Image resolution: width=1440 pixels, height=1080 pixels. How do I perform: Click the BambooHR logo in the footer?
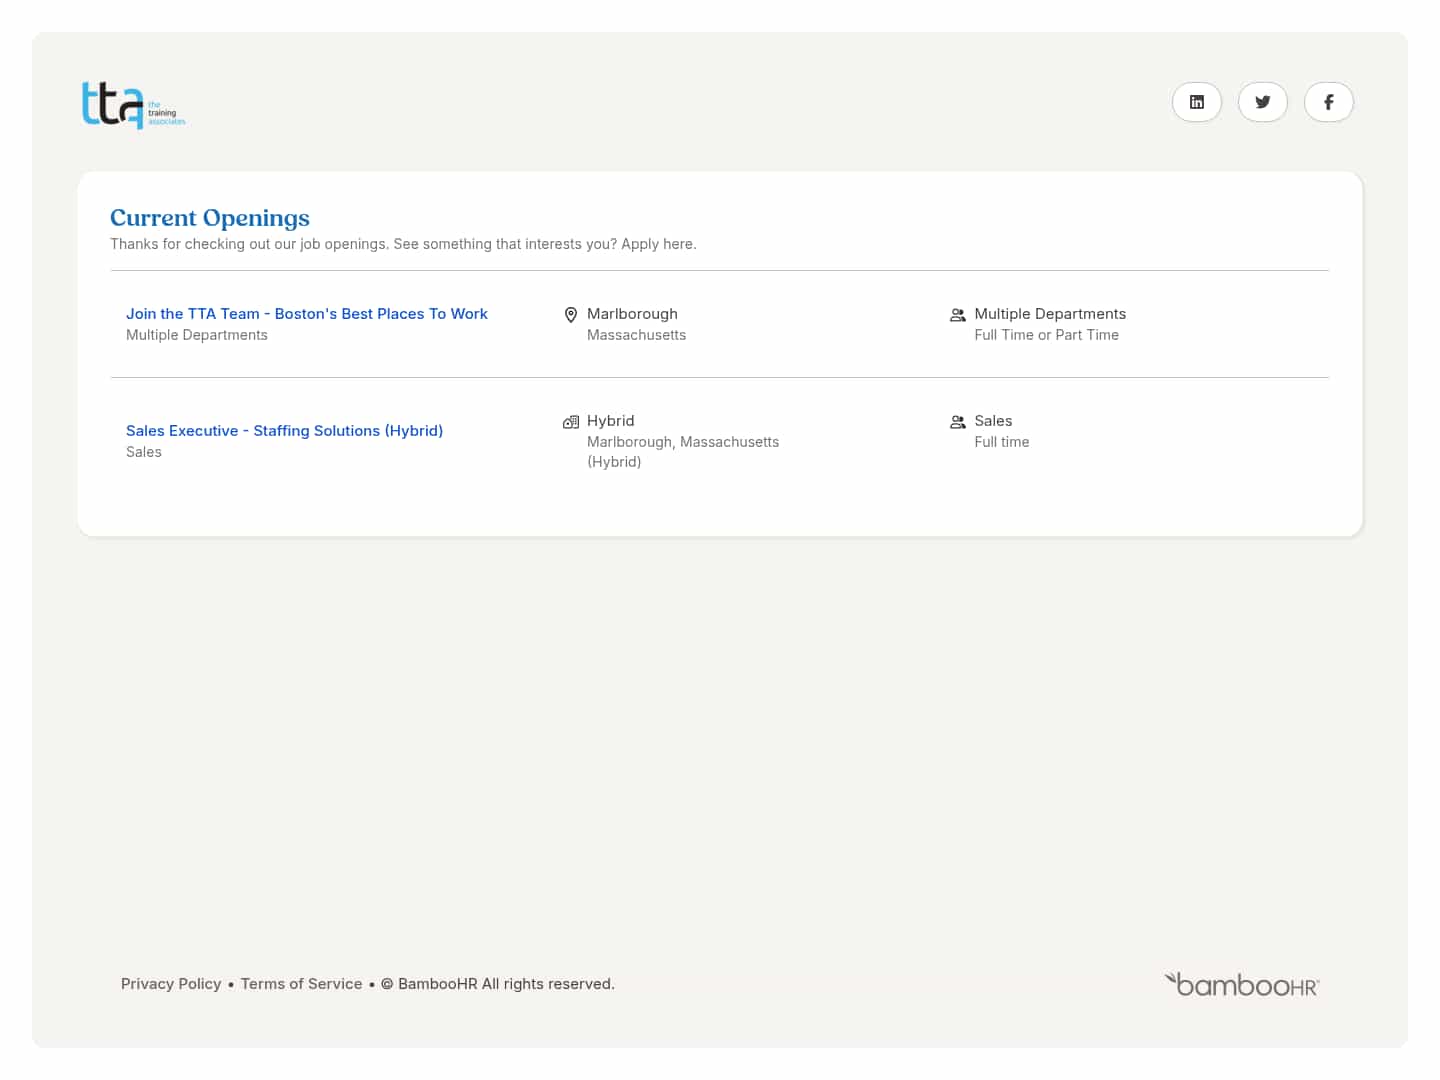click(1240, 983)
